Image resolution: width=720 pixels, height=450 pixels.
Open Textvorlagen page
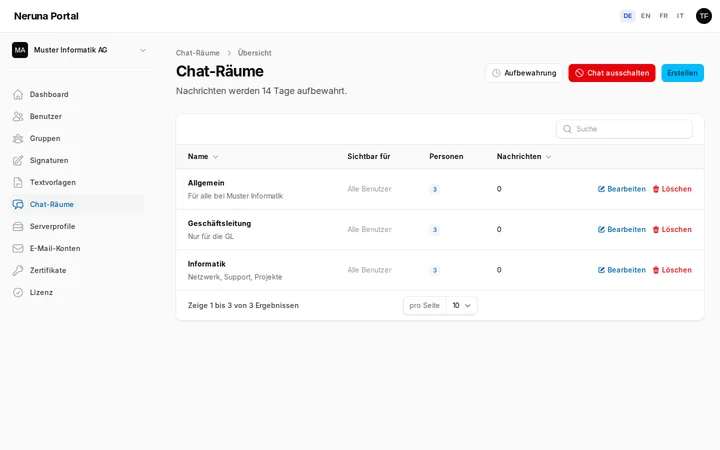[x=76, y=183]
